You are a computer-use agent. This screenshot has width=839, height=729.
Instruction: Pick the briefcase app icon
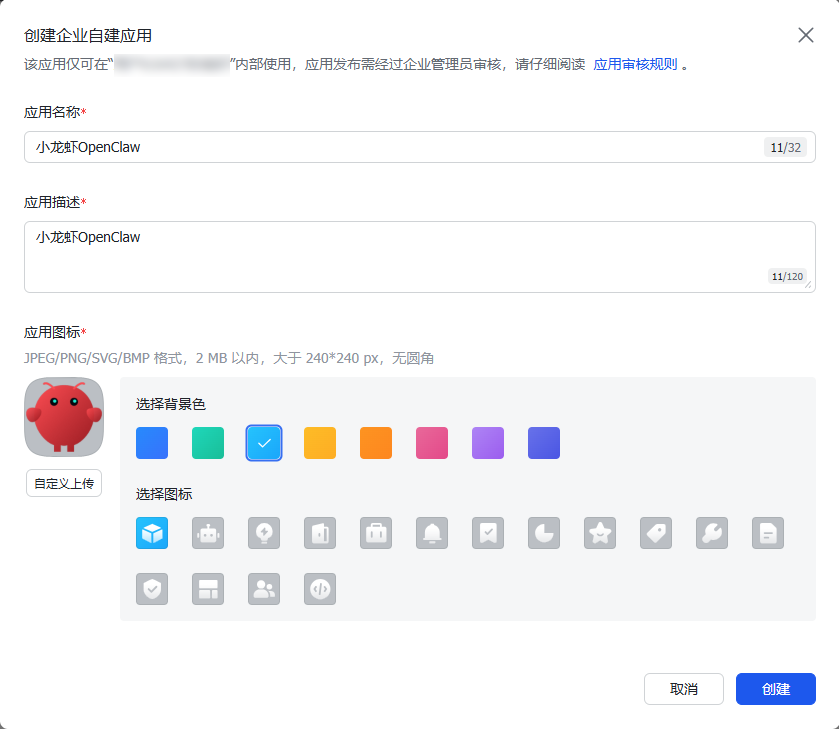[376, 533]
